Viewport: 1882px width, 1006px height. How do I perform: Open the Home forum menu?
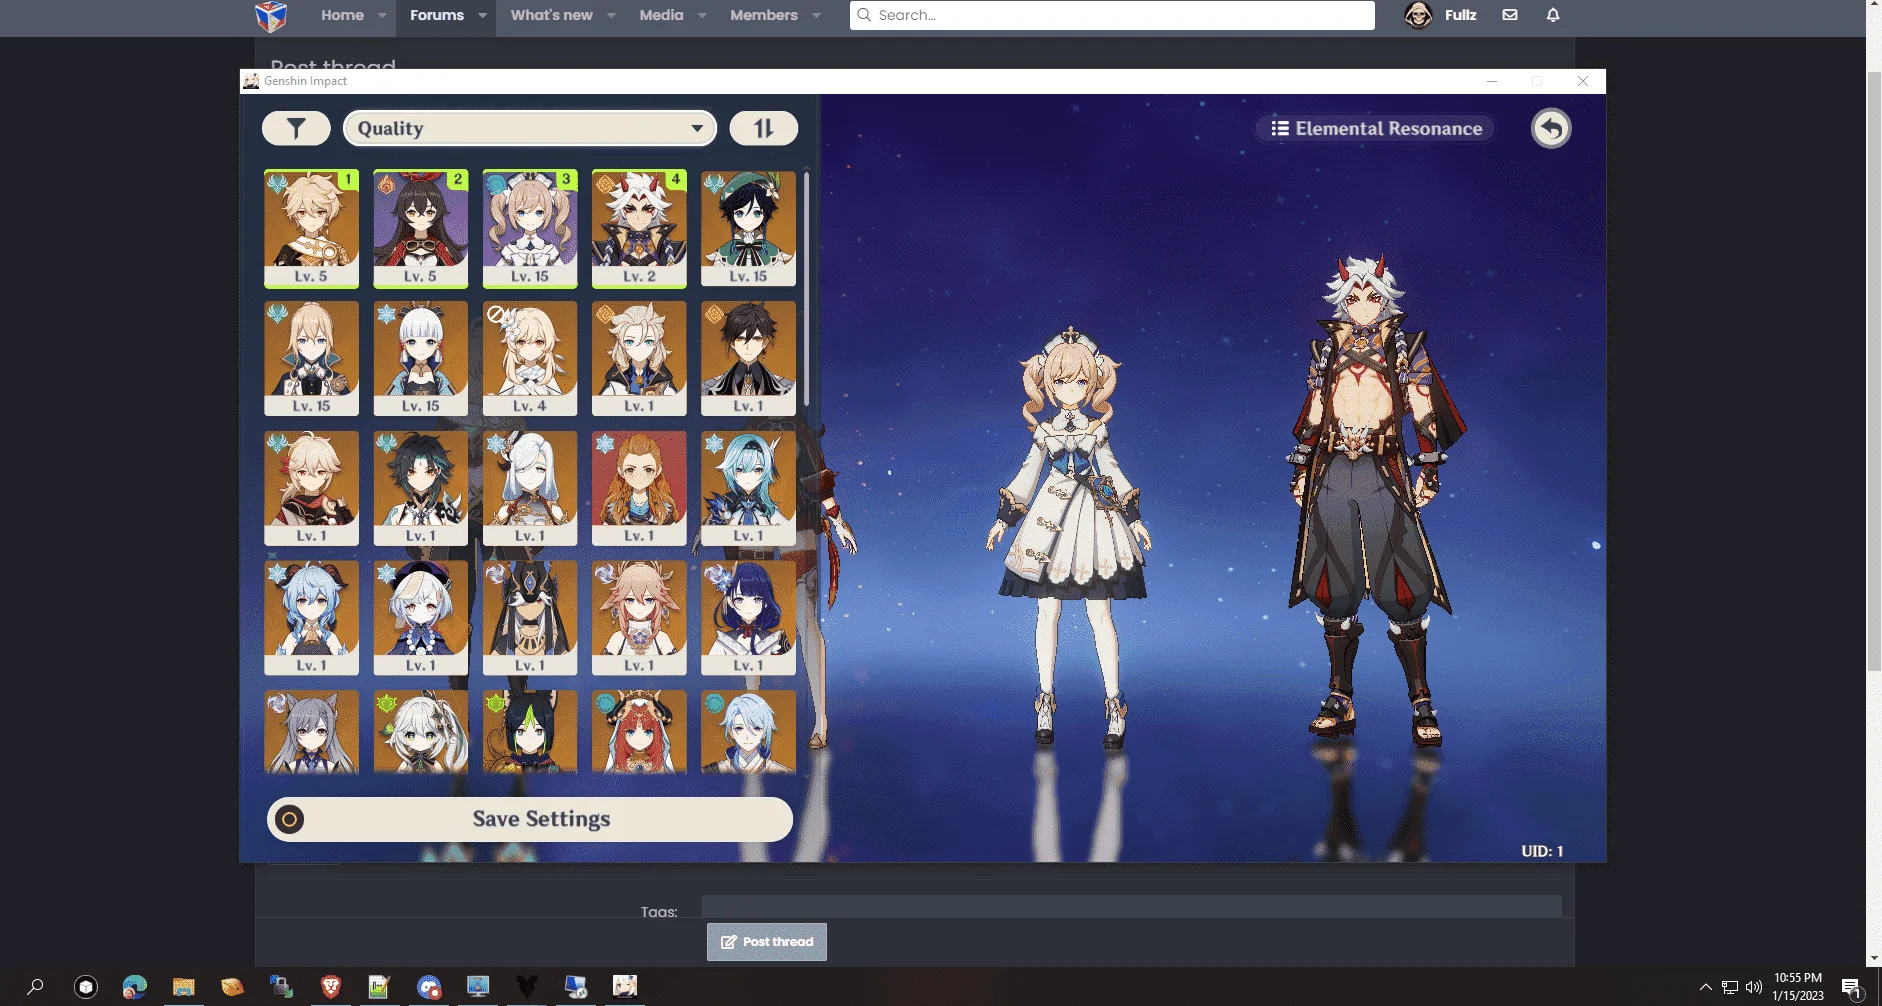tap(342, 15)
